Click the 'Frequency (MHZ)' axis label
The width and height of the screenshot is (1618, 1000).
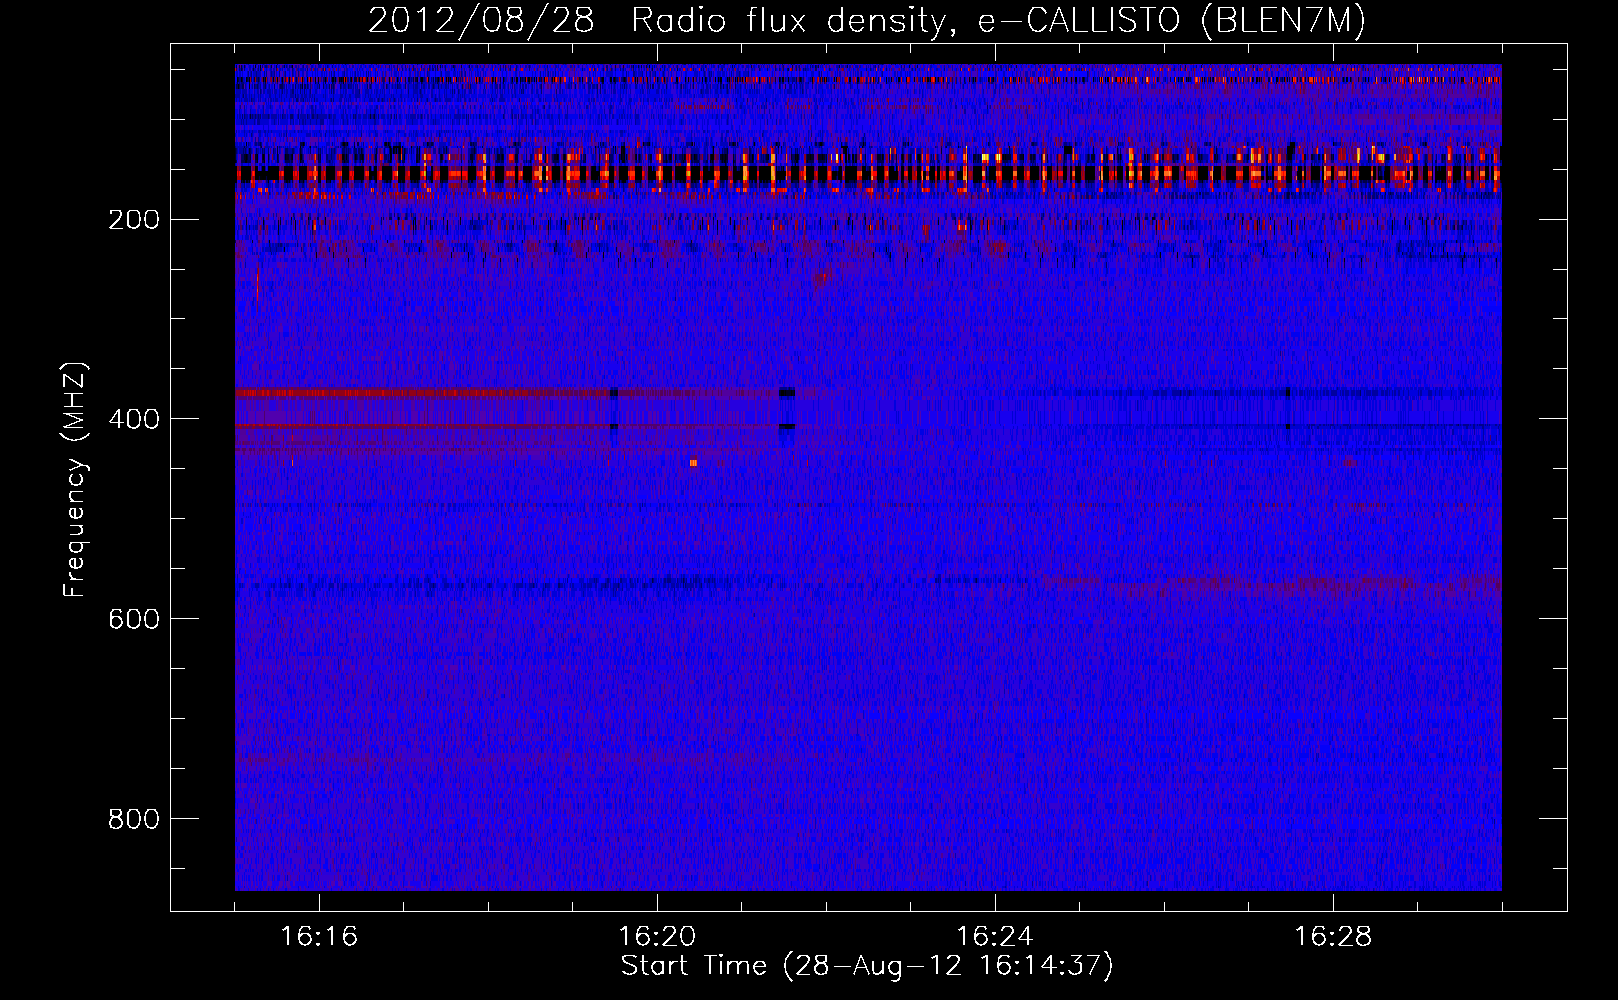pos(75,480)
